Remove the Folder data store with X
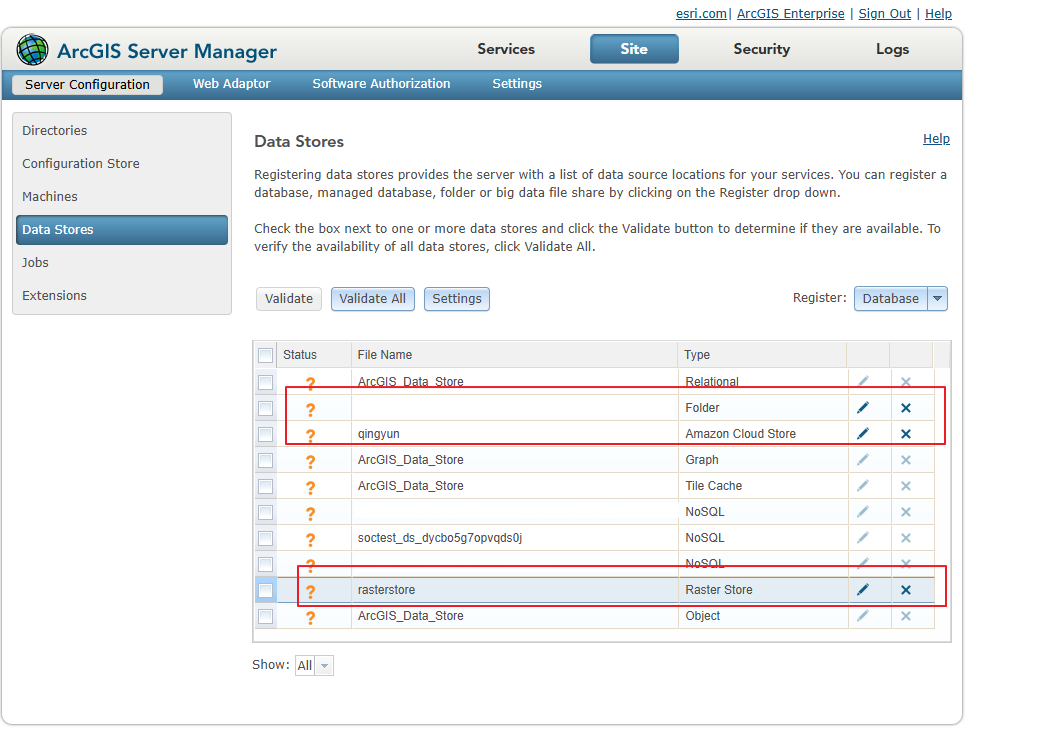Viewport: 1041px width, 736px height. click(x=906, y=407)
